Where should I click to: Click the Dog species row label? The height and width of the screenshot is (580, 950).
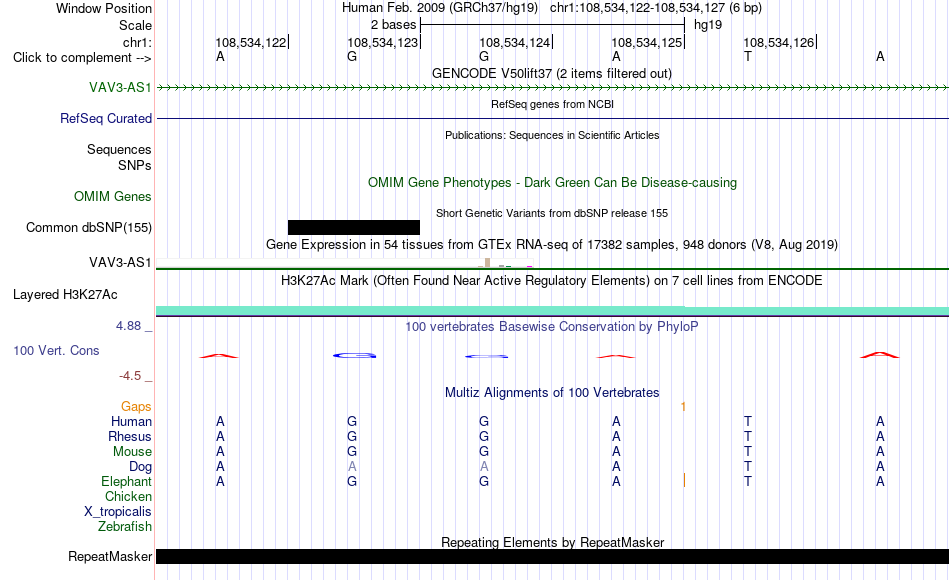[140, 467]
